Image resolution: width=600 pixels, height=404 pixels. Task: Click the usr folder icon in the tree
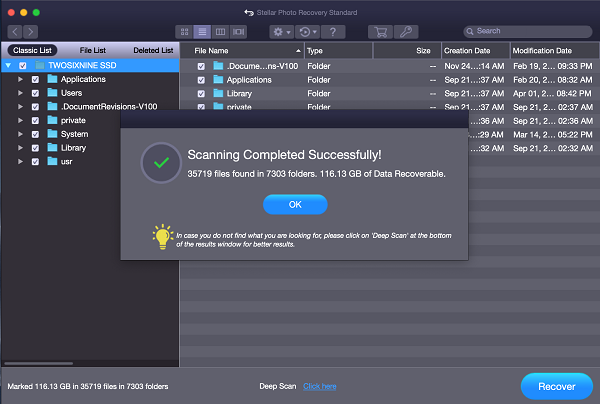tap(52, 161)
